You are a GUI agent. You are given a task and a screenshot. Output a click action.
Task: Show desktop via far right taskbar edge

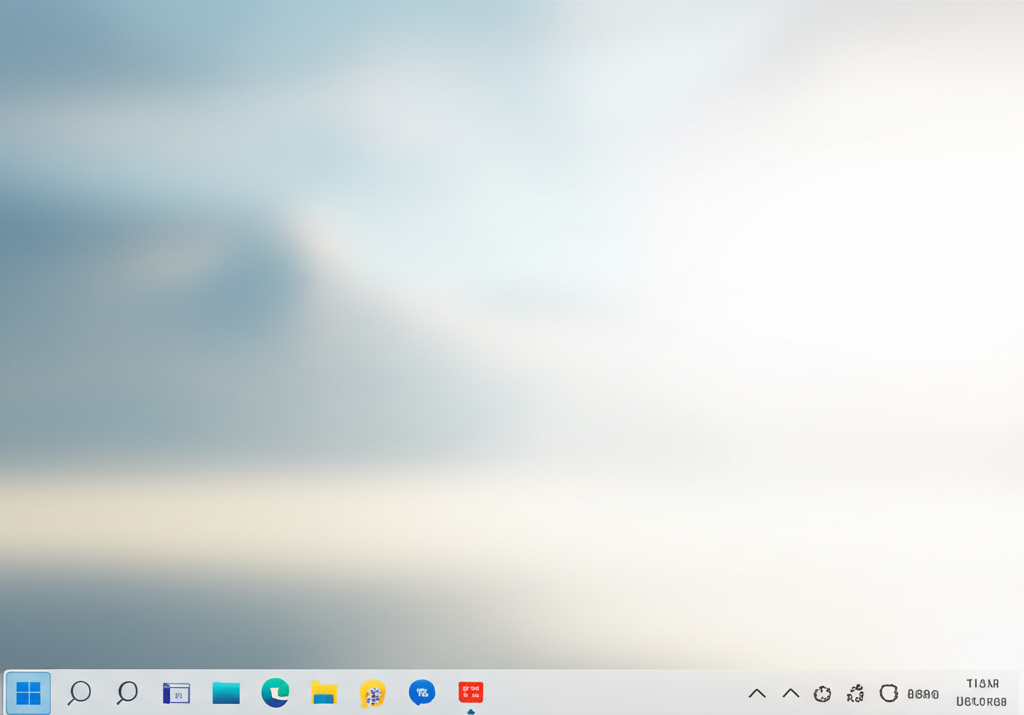1020,693
